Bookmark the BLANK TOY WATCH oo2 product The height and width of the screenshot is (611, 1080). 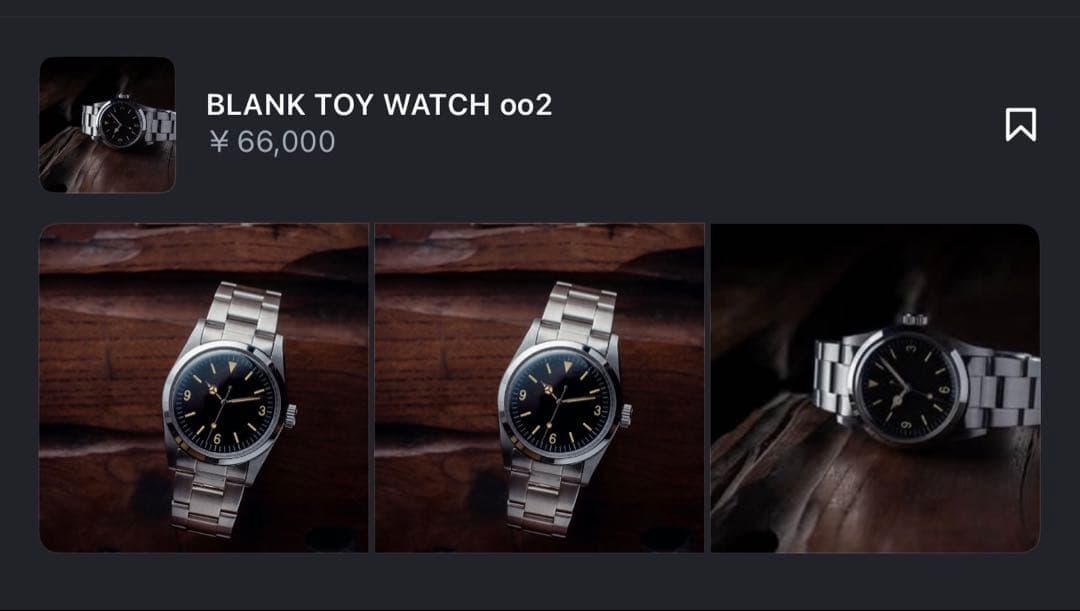point(1020,125)
